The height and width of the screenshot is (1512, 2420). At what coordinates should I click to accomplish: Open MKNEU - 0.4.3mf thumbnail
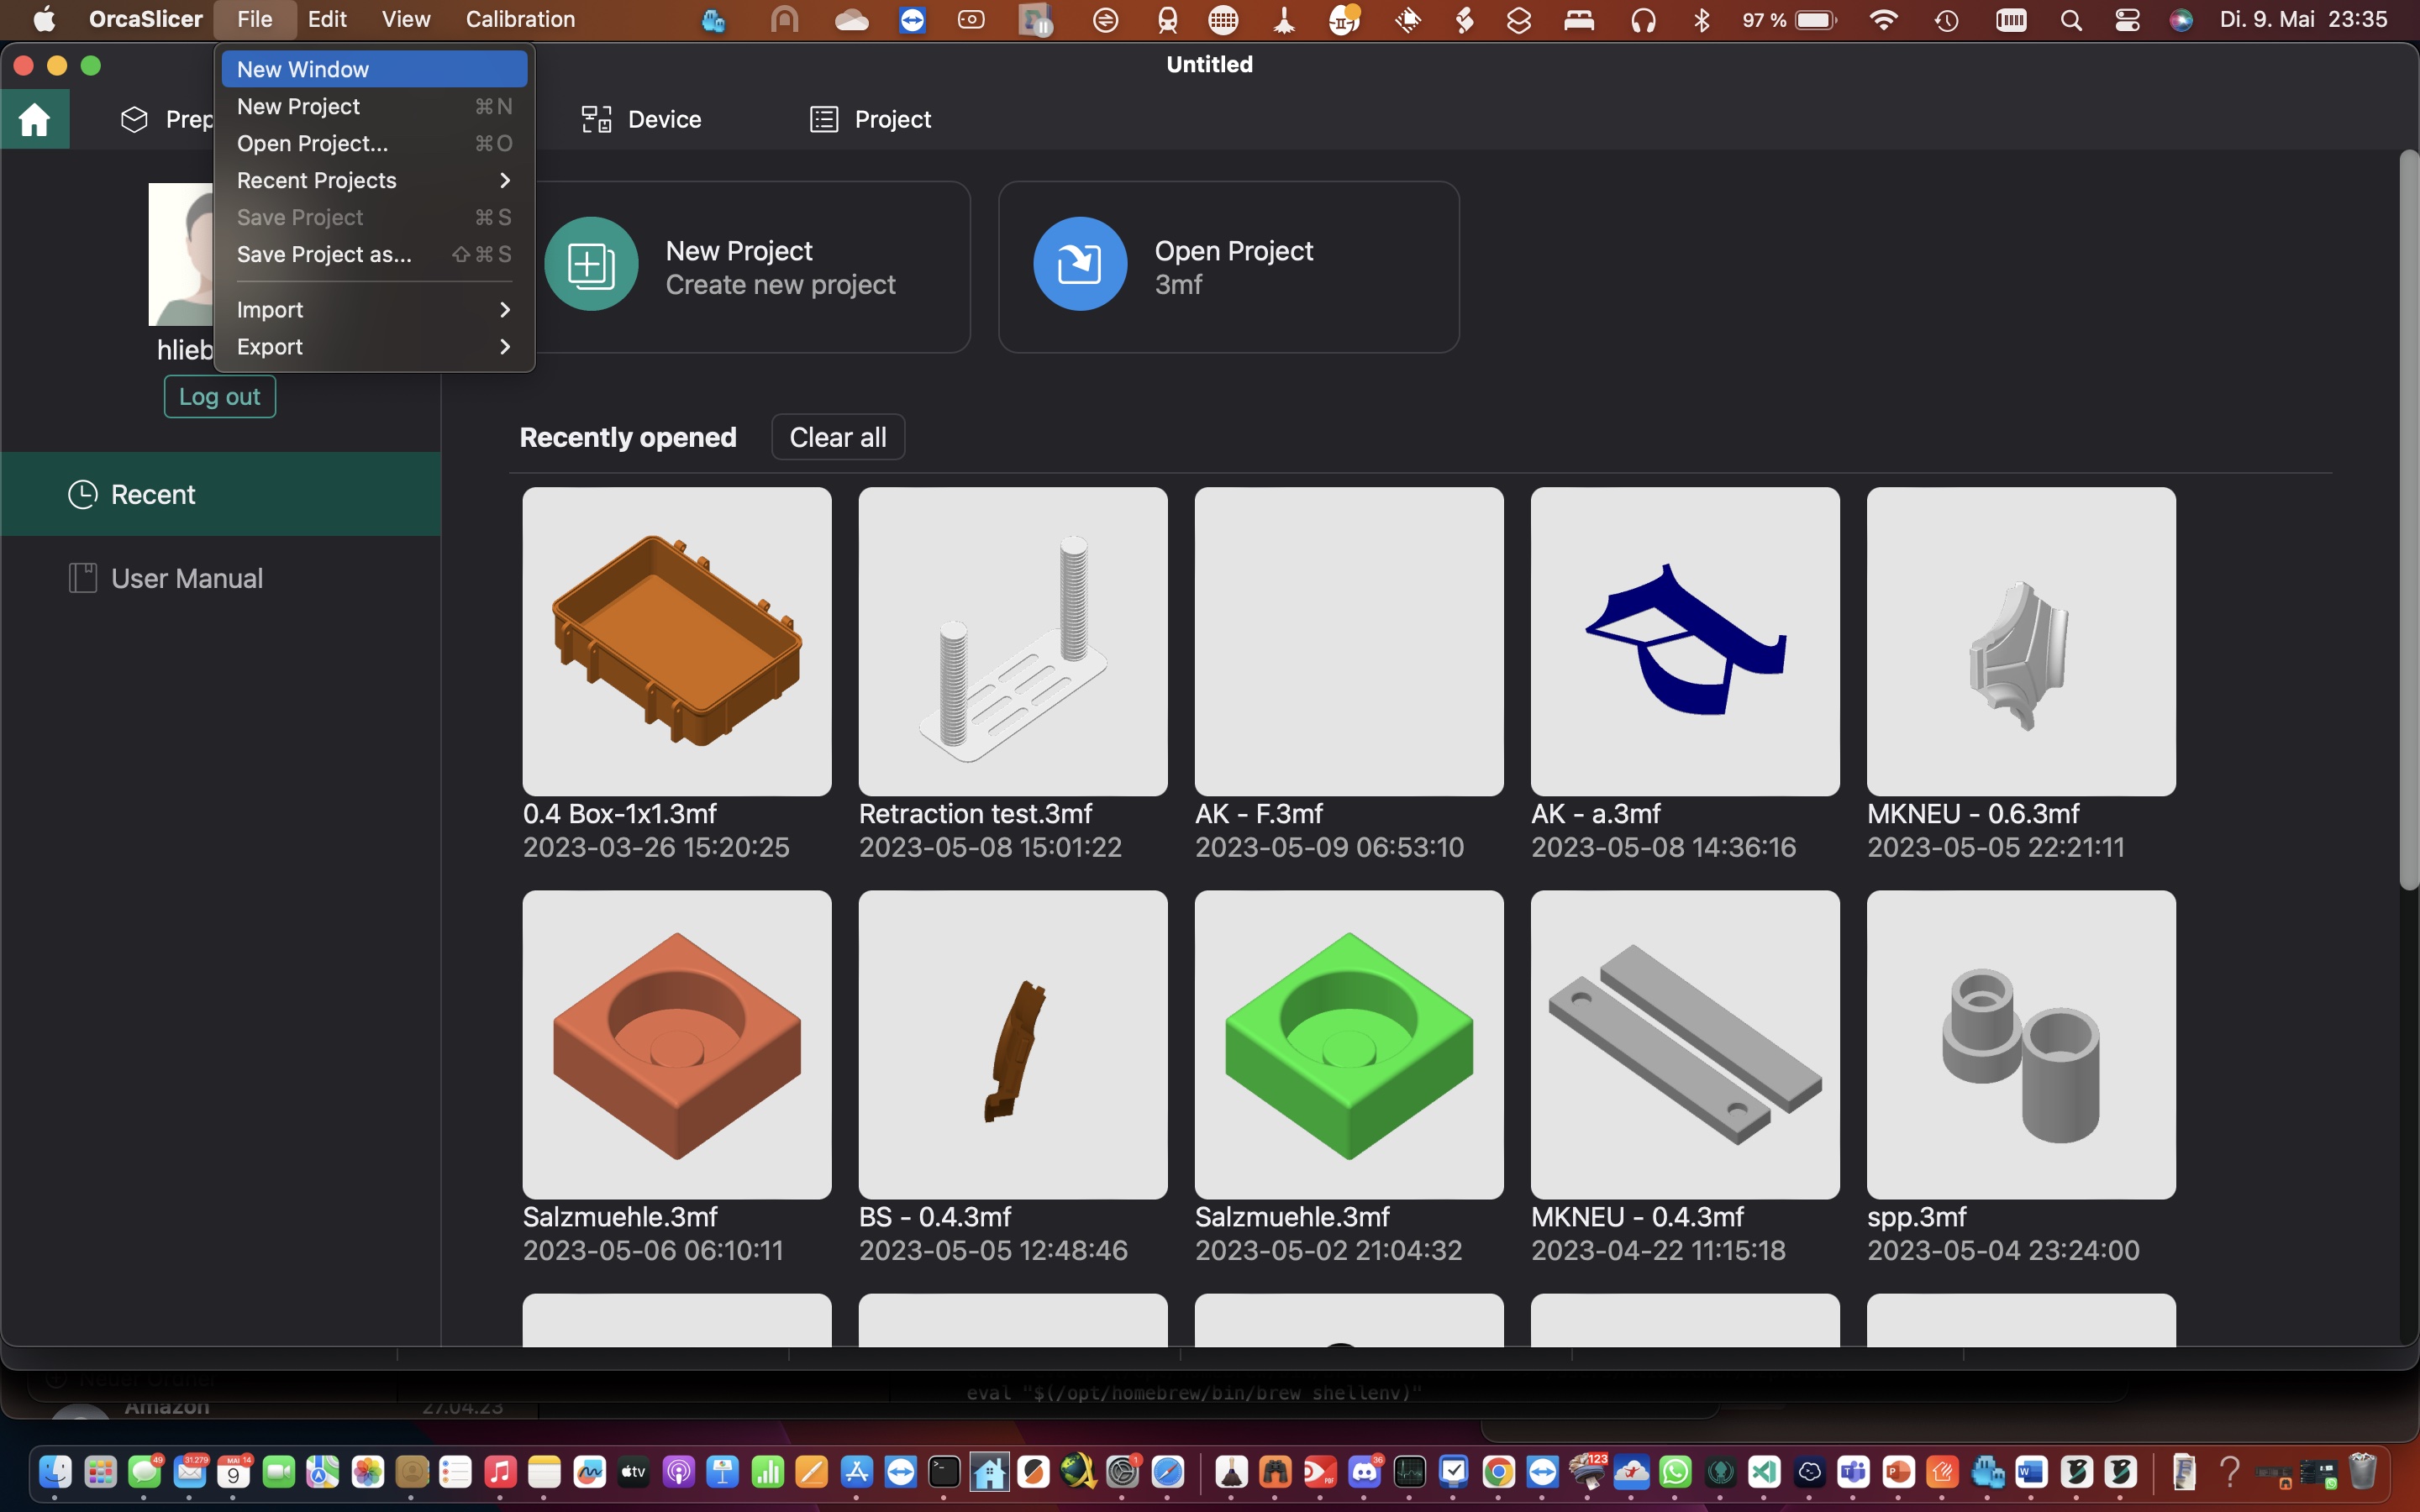click(x=1685, y=1045)
